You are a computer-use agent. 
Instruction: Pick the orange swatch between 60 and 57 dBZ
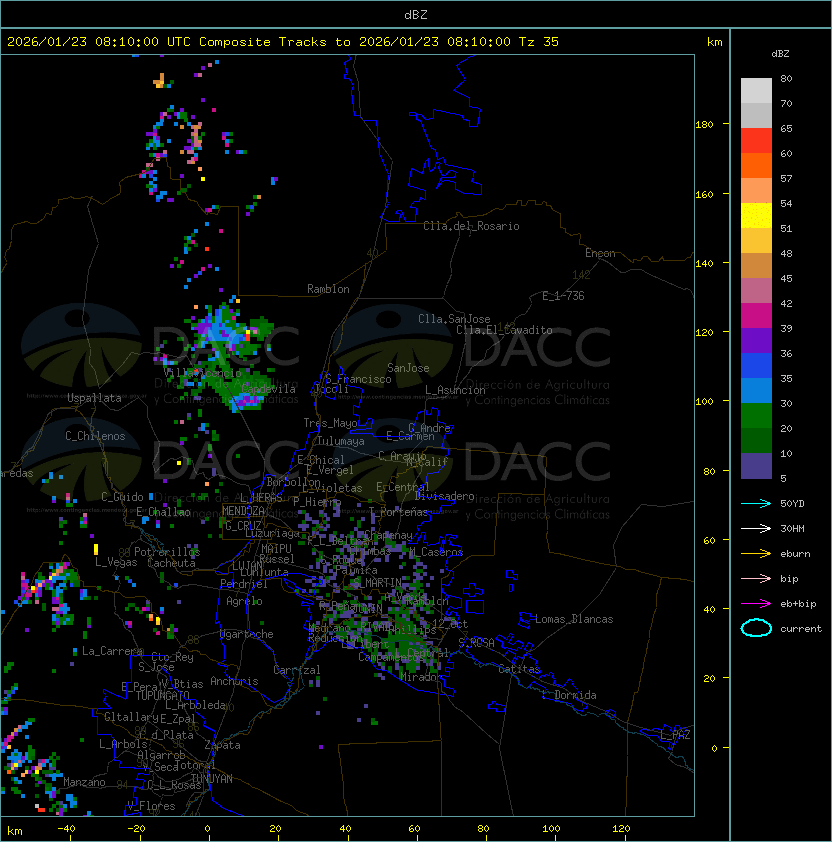pyautogui.click(x=756, y=165)
